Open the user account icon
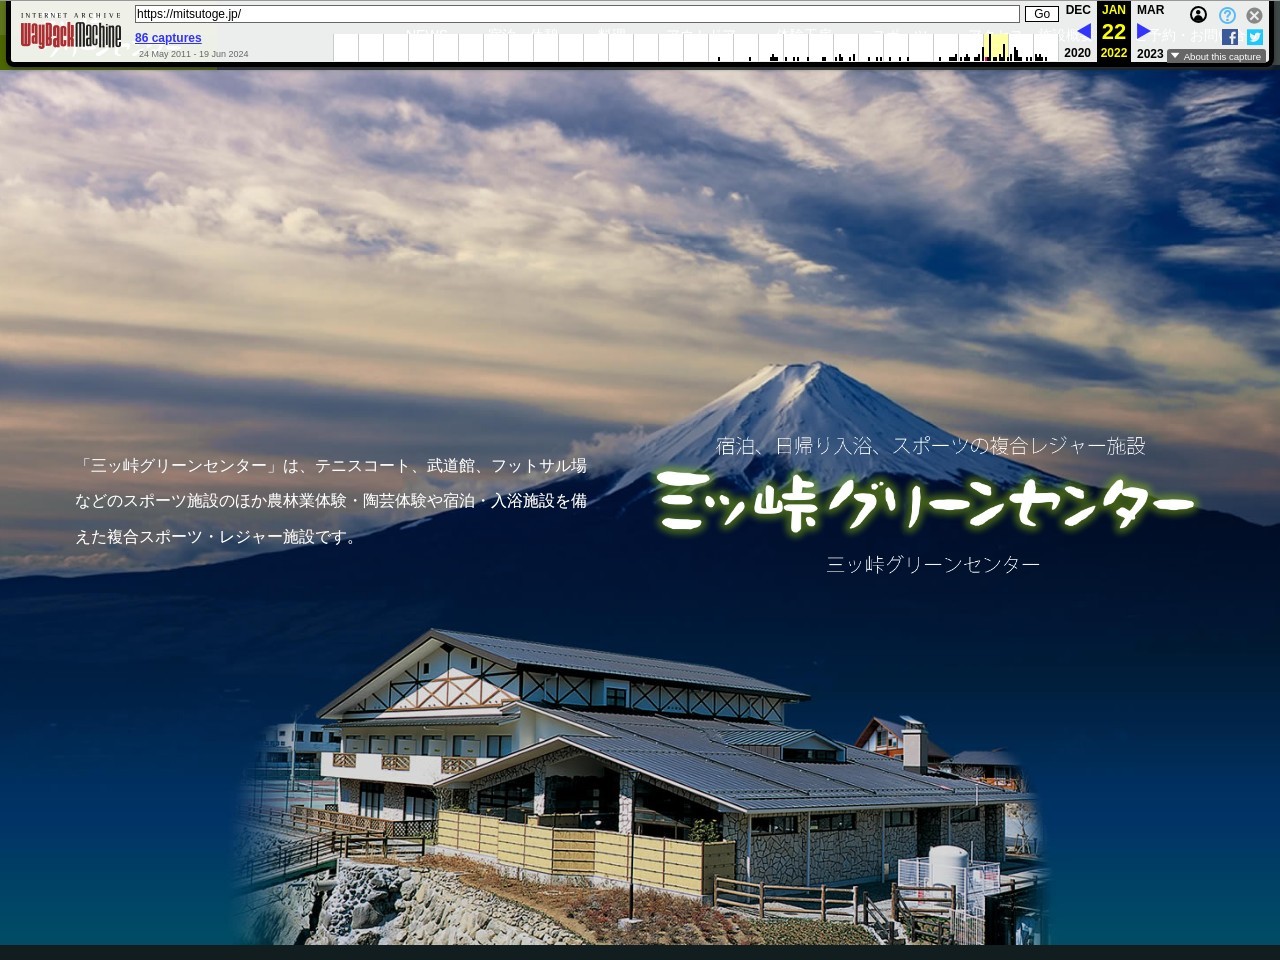The width and height of the screenshot is (1280, 960). coord(1198,15)
